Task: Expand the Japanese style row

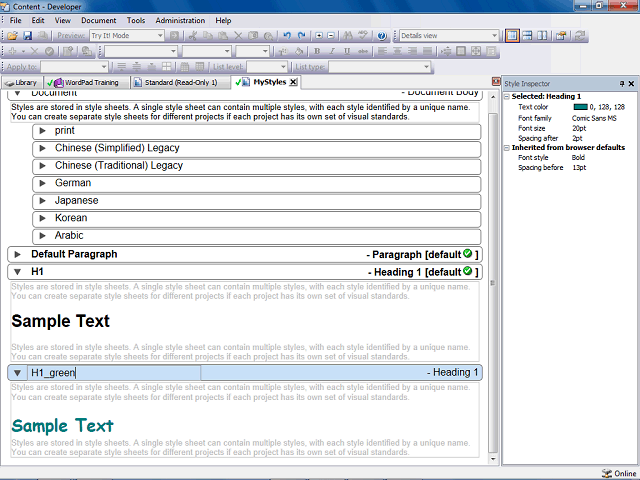Action: (42, 201)
